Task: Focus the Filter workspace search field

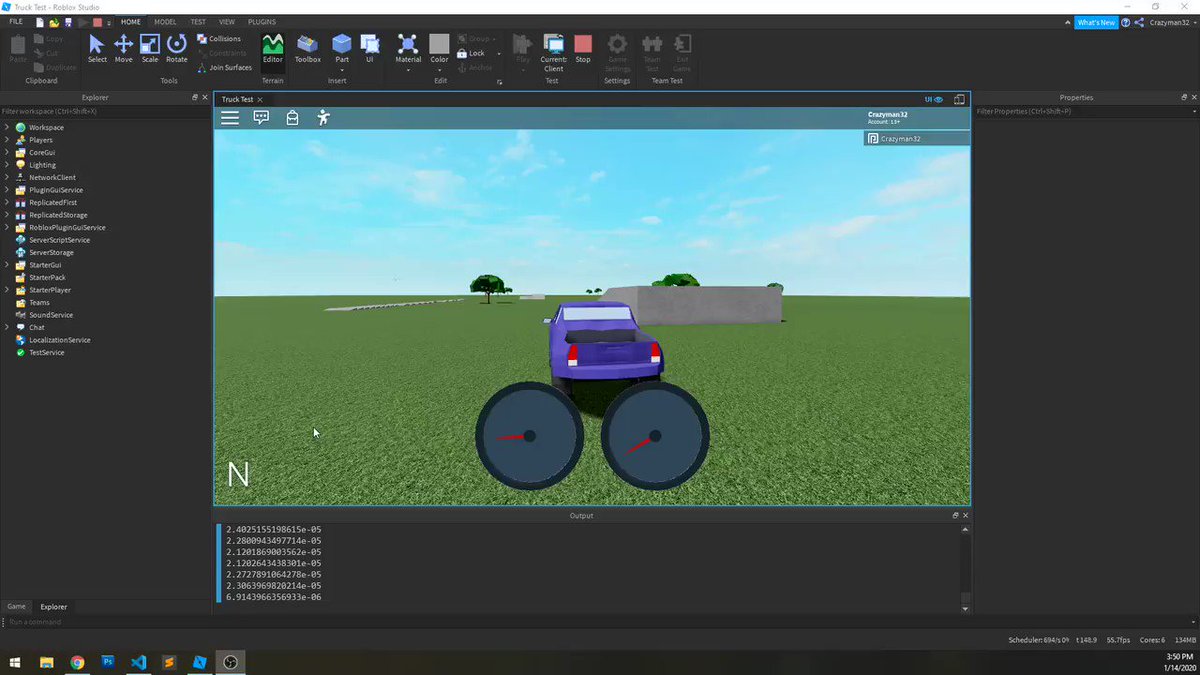Action: tap(105, 111)
